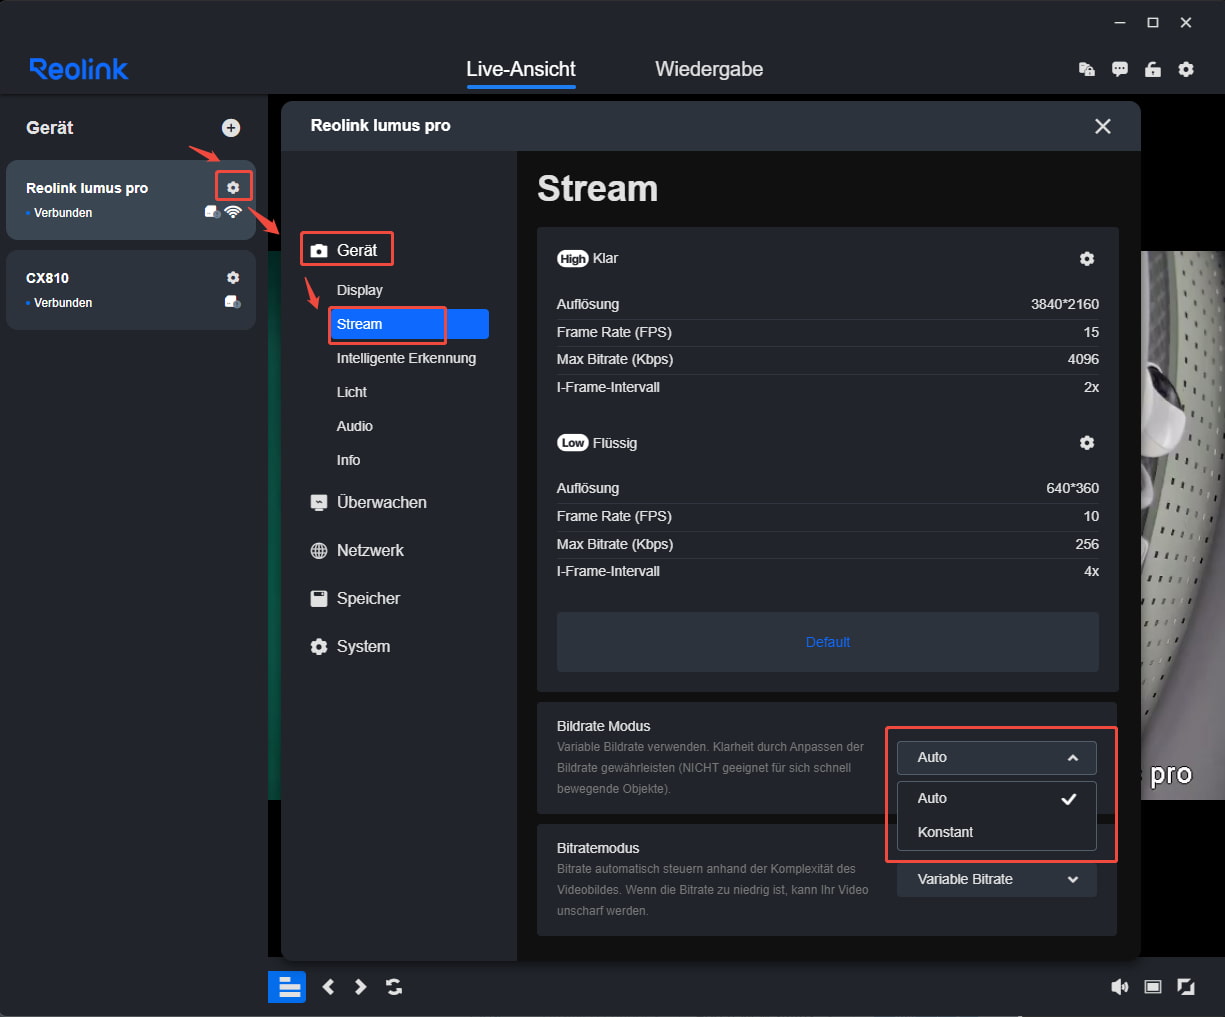Click the speaker volume icon
This screenshot has width=1225, height=1017.
(x=1120, y=987)
